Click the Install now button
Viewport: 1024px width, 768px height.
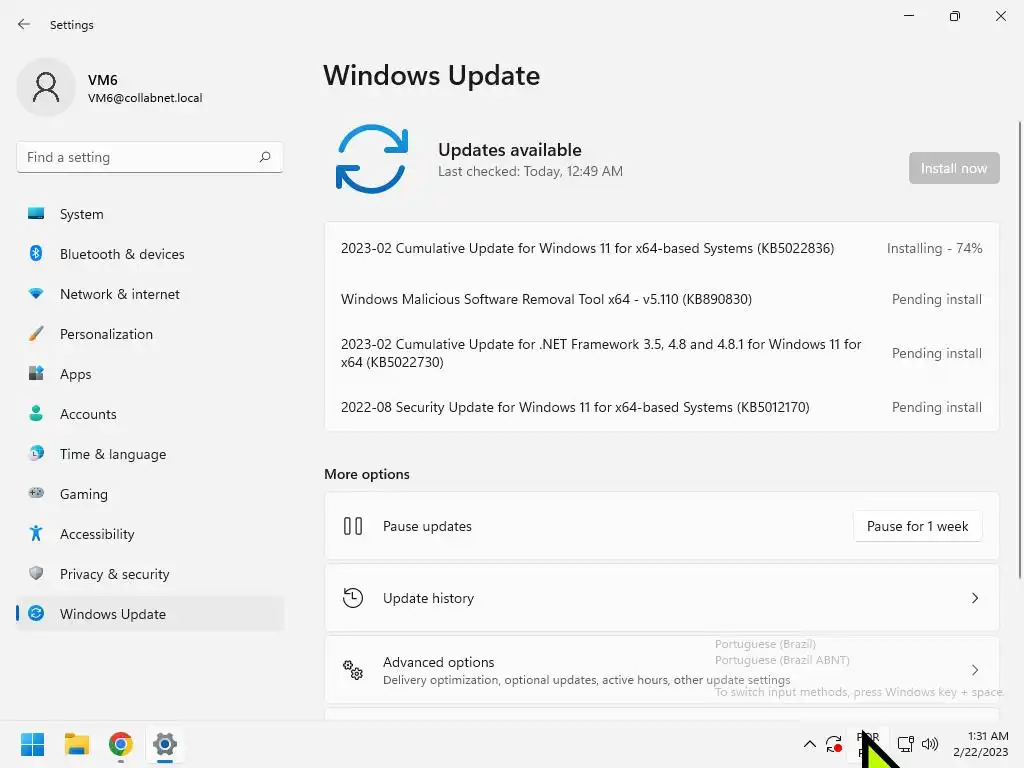click(x=953, y=168)
